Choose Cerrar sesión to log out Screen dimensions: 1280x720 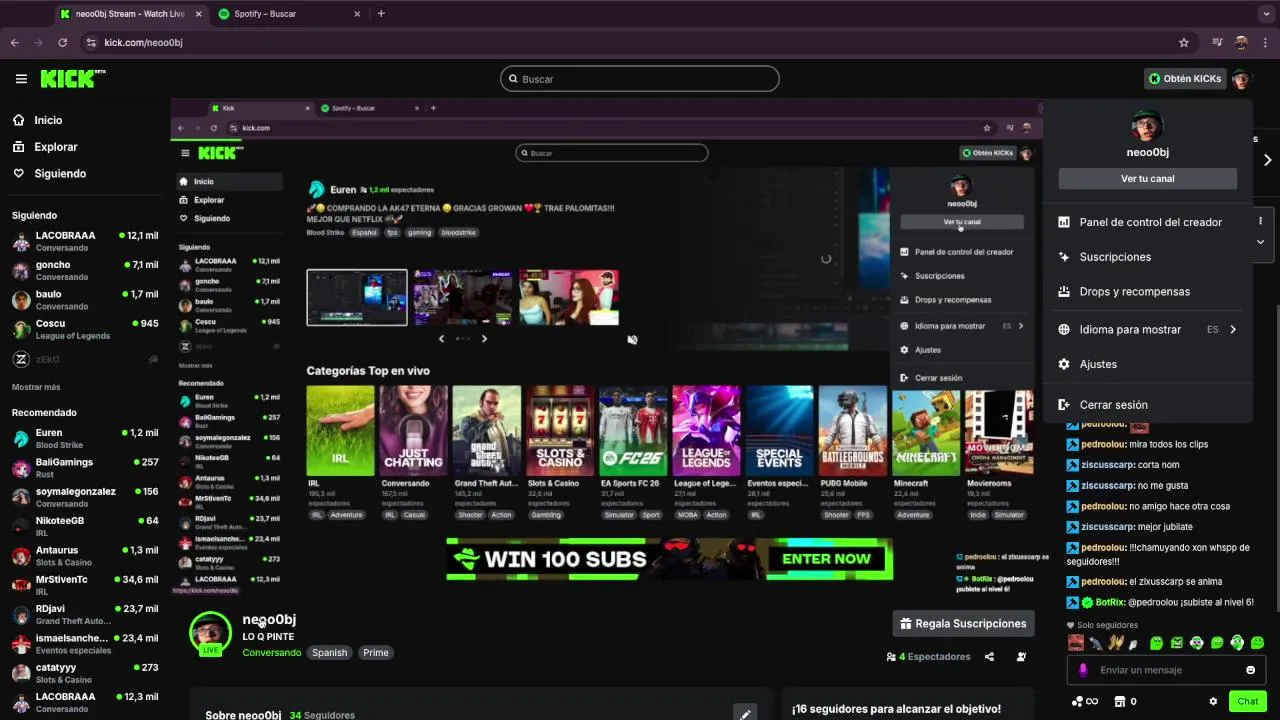(1147, 405)
